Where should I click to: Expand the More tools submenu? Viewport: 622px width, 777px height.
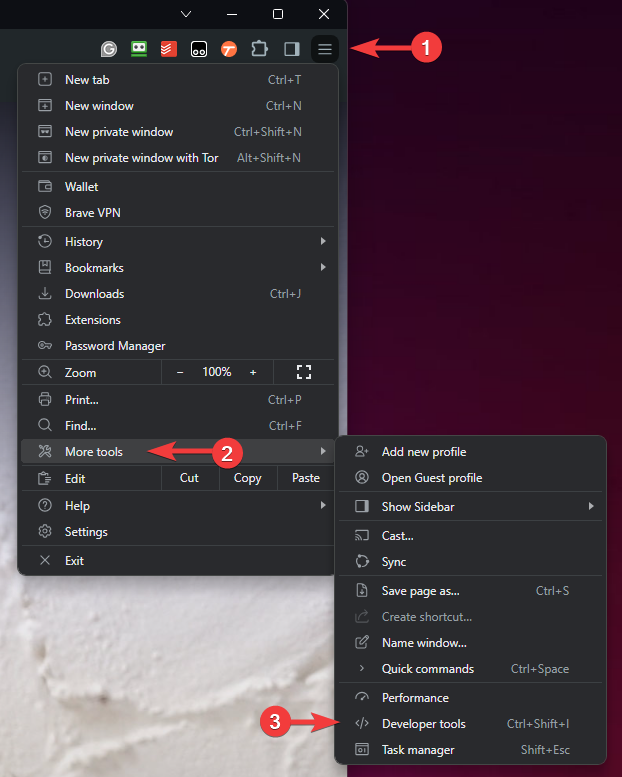click(178, 451)
